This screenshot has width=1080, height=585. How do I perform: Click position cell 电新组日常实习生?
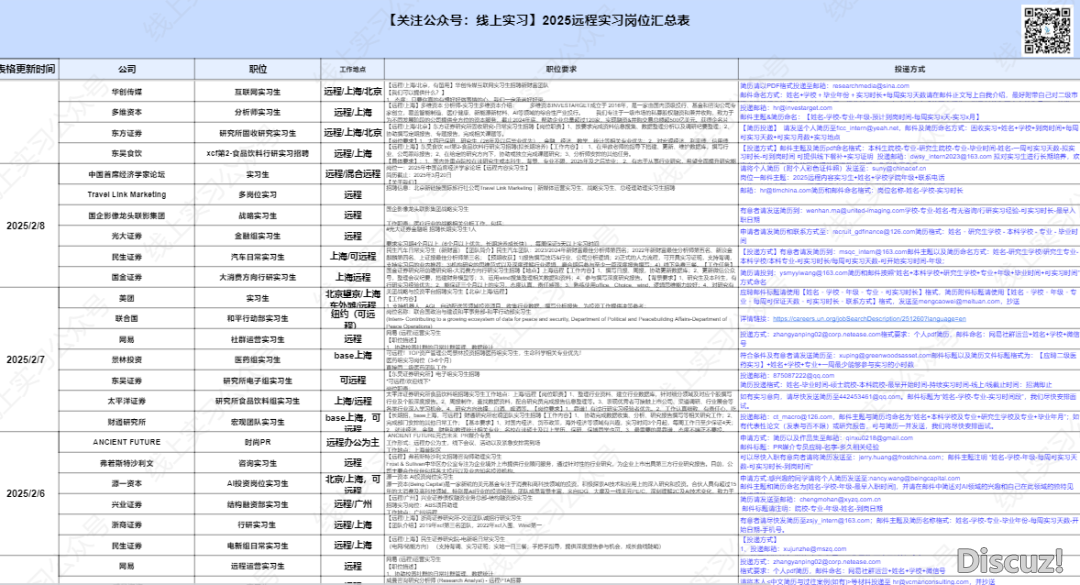pos(258,546)
